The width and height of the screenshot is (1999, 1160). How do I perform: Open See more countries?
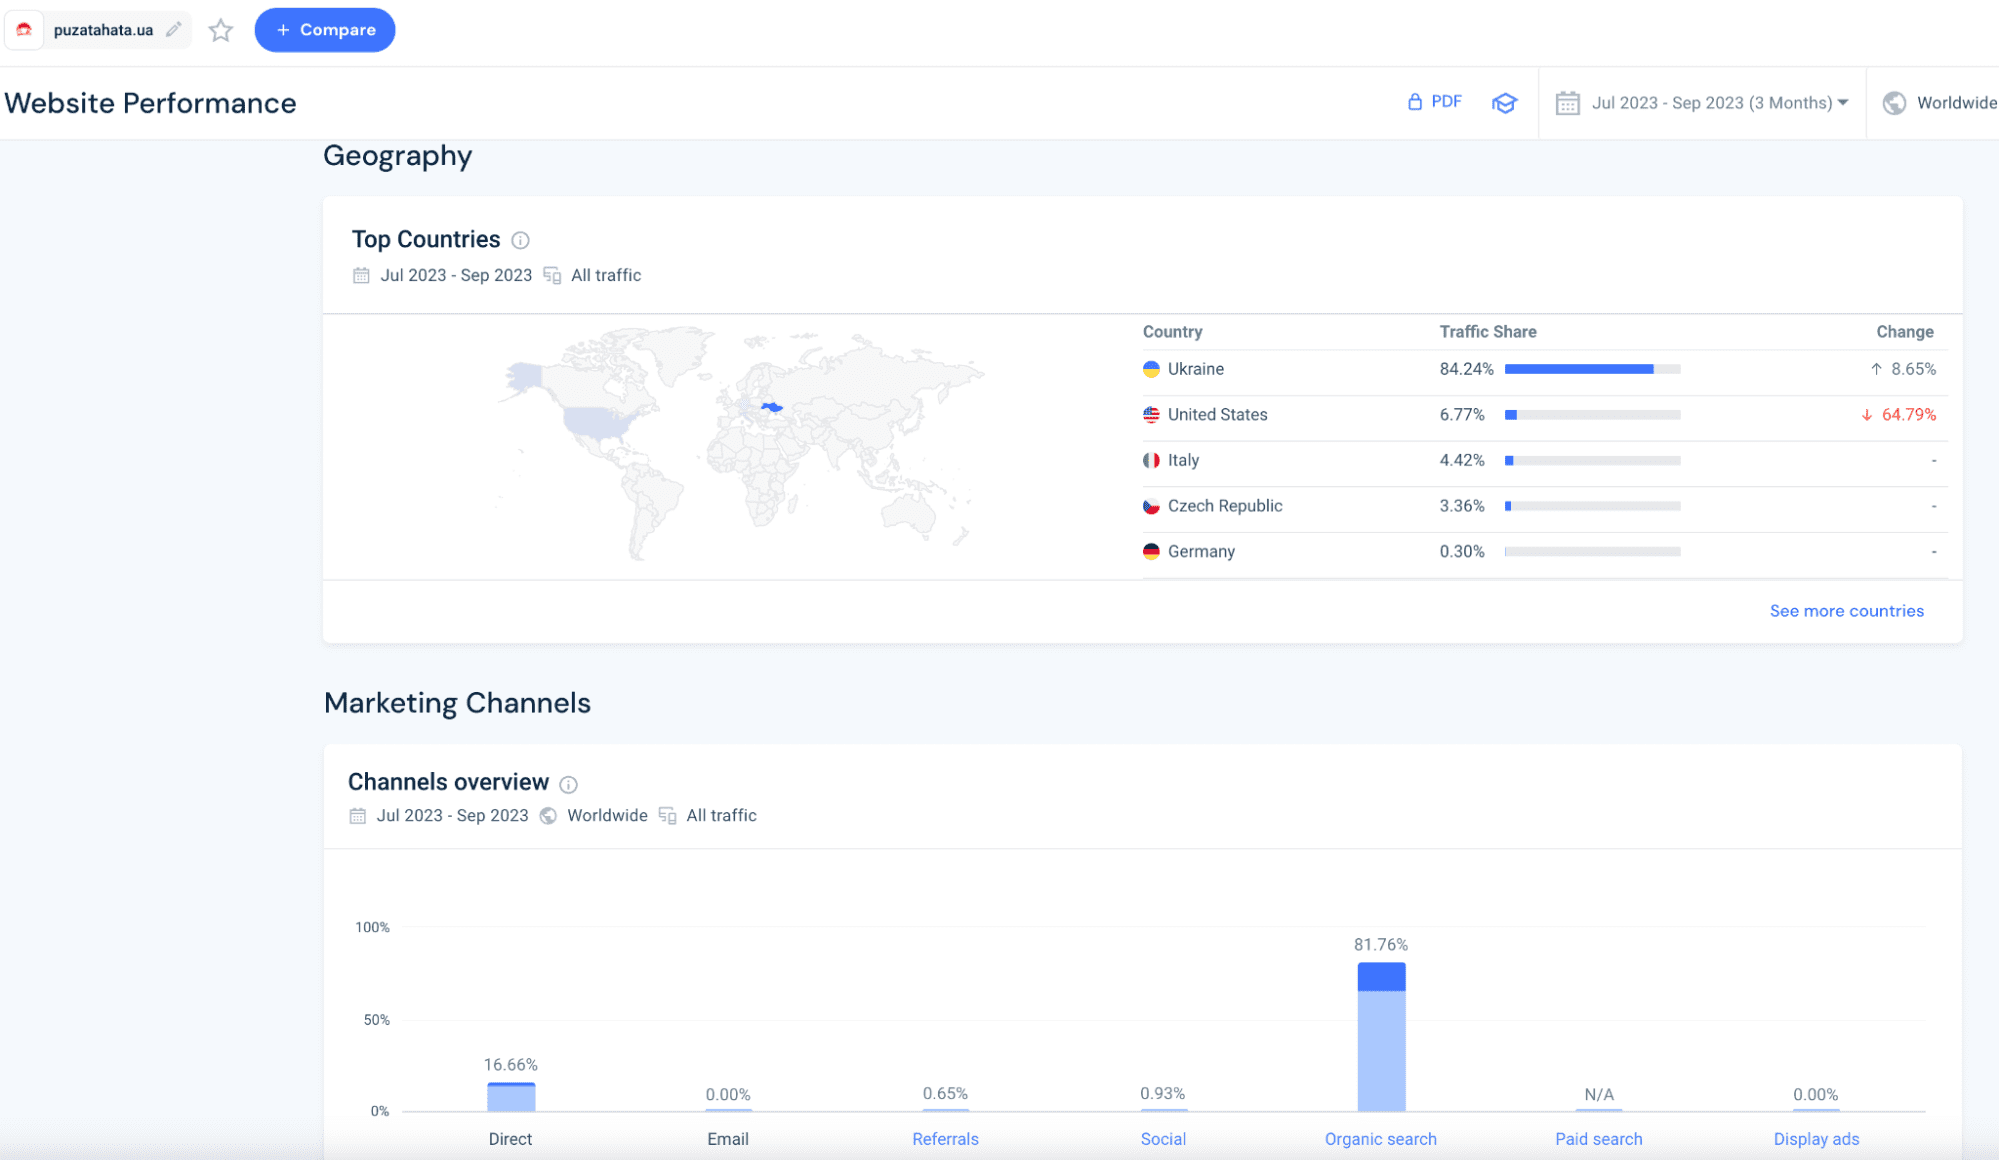(1846, 610)
